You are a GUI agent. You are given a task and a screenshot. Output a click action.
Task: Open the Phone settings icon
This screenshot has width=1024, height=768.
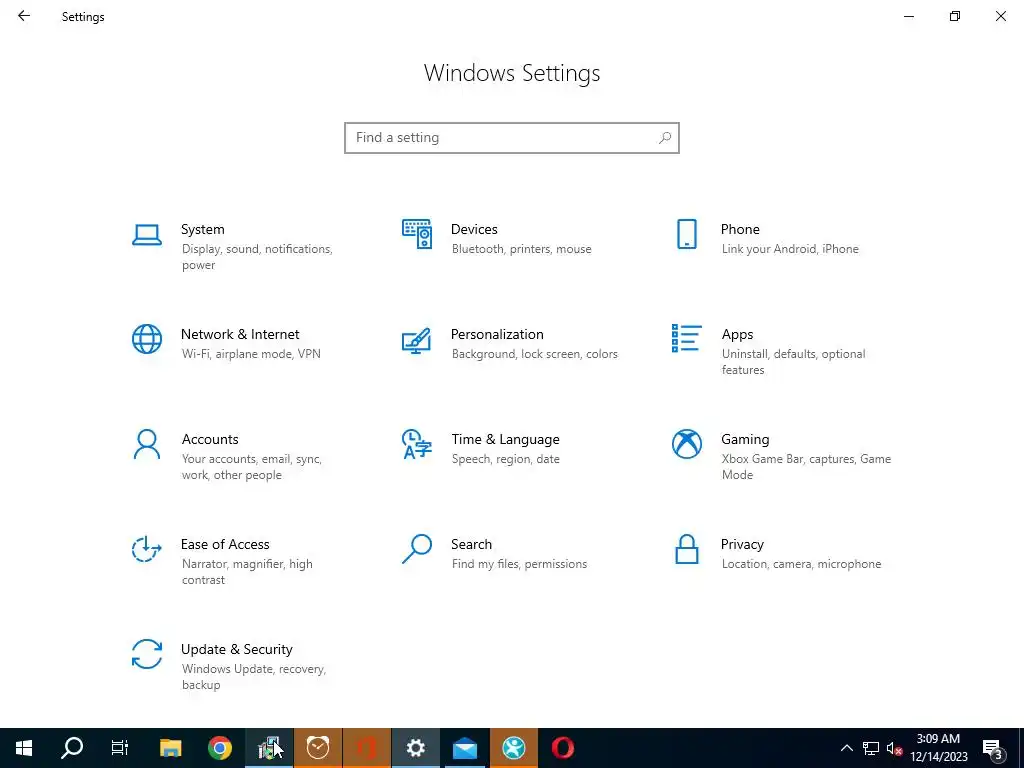tap(686, 234)
